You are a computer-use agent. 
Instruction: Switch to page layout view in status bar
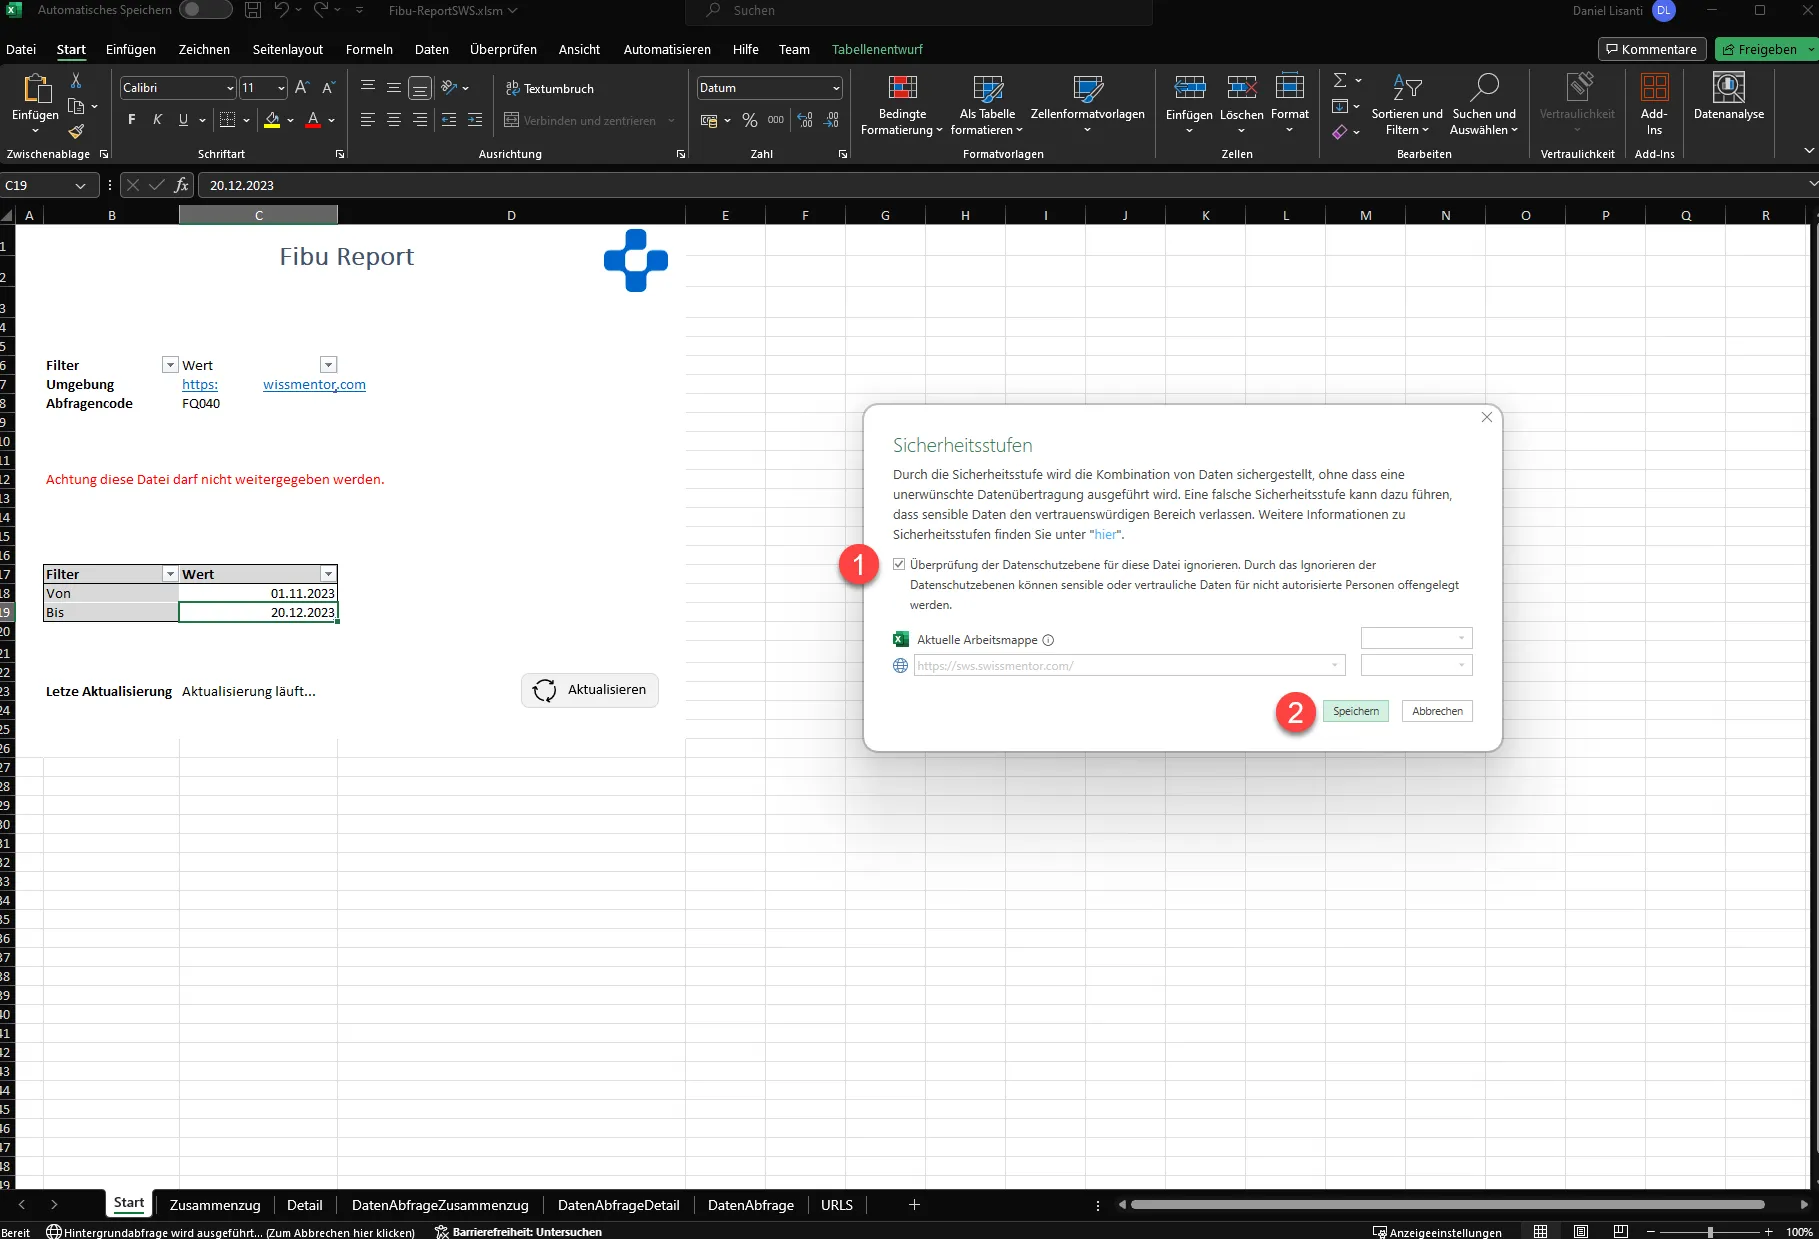(1580, 1231)
